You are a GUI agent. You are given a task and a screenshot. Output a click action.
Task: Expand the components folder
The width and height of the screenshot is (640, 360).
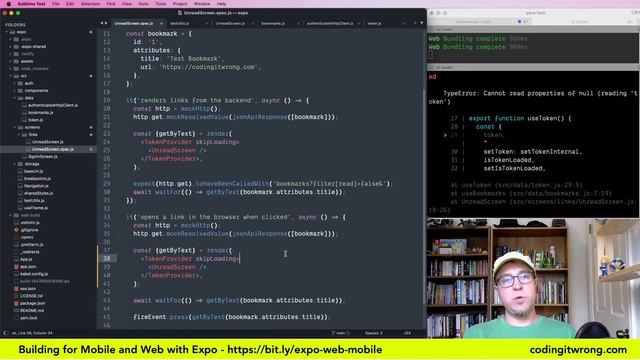15,91
